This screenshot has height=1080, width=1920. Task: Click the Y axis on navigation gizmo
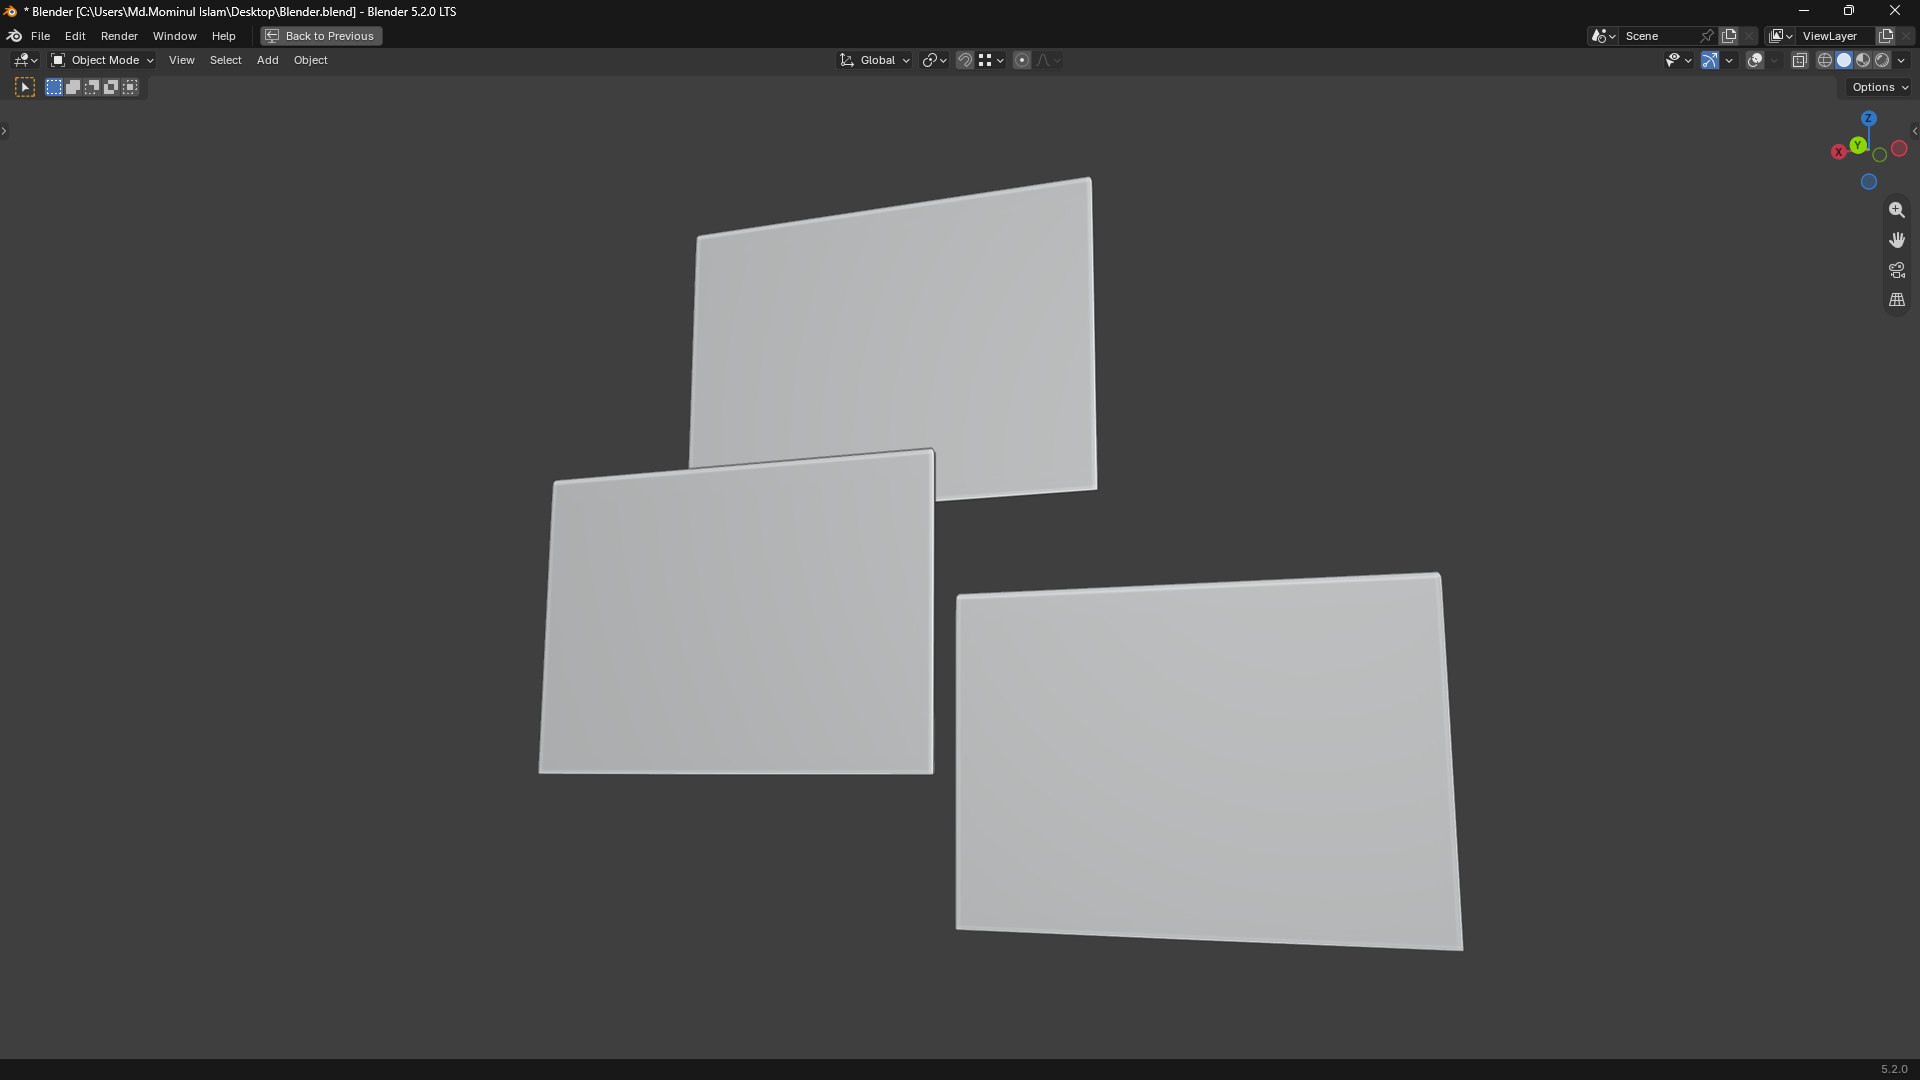click(x=1858, y=146)
